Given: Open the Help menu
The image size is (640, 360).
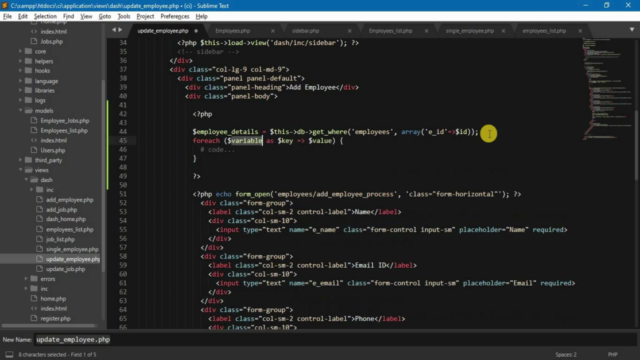Looking at the screenshot, I should pyautogui.click(x=202, y=16).
